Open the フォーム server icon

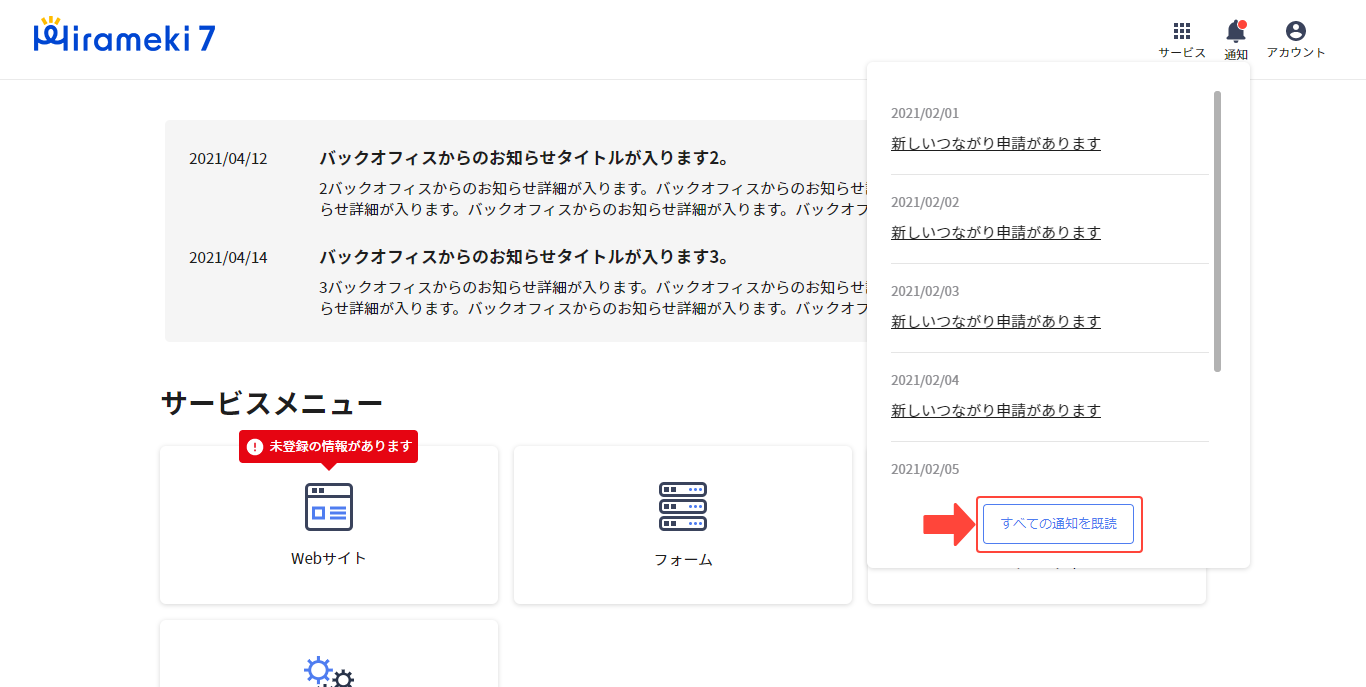tap(683, 507)
